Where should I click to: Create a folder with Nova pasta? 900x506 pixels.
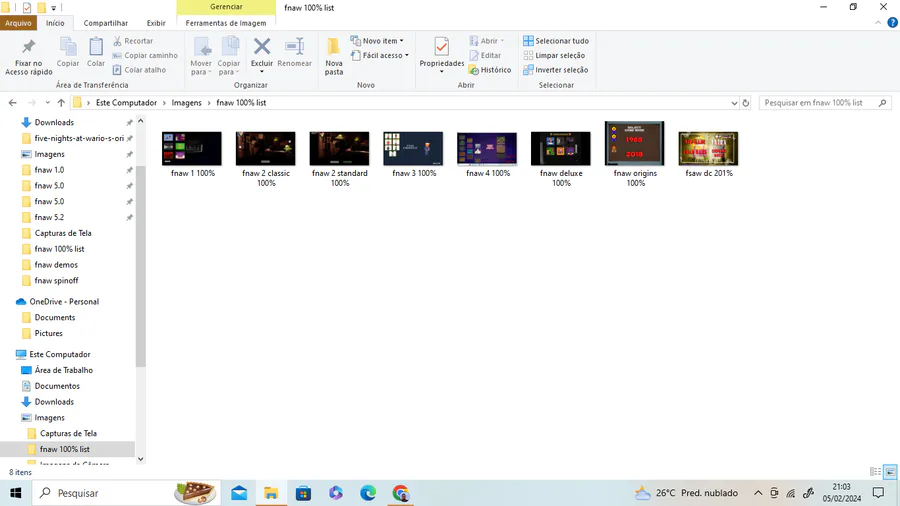tap(333, 56)
